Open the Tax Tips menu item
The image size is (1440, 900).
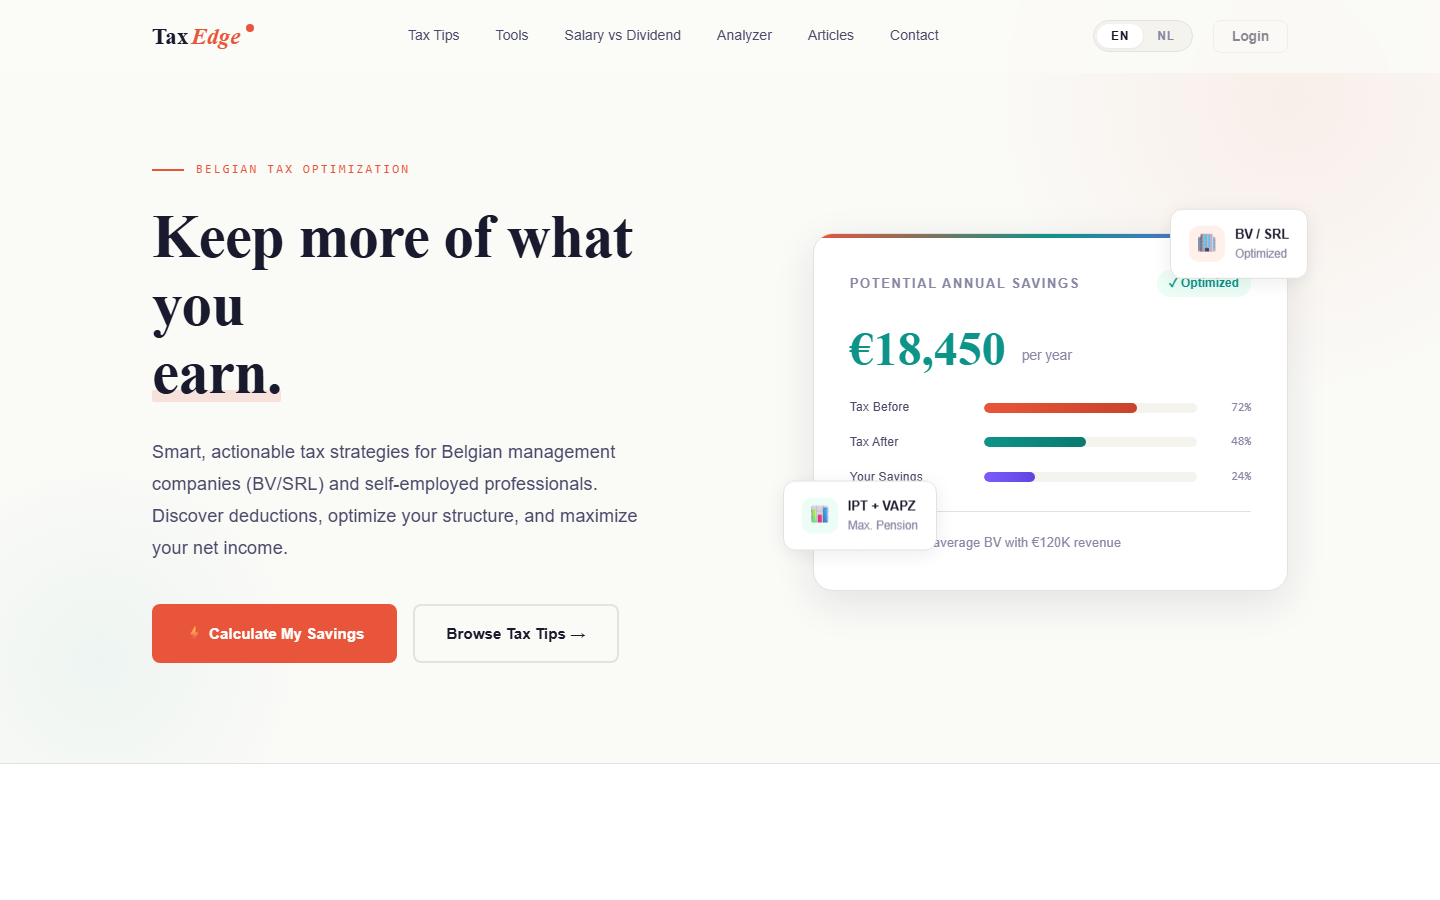pyautogui.click(x=434, y=35)
